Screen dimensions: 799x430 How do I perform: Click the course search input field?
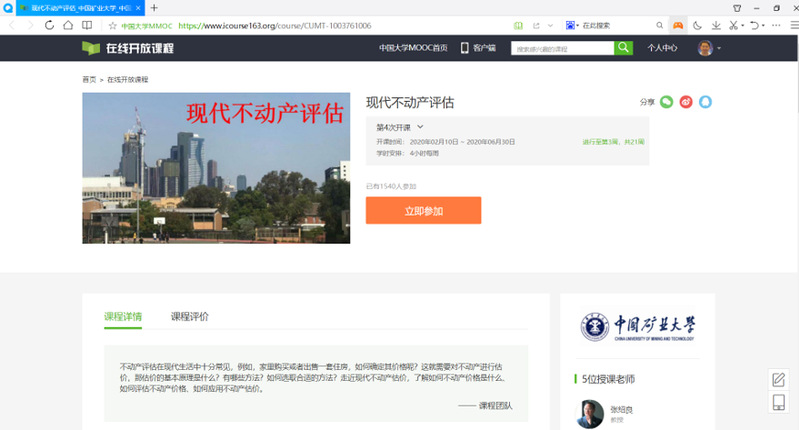pyautogui.click(x=562, y=47)
